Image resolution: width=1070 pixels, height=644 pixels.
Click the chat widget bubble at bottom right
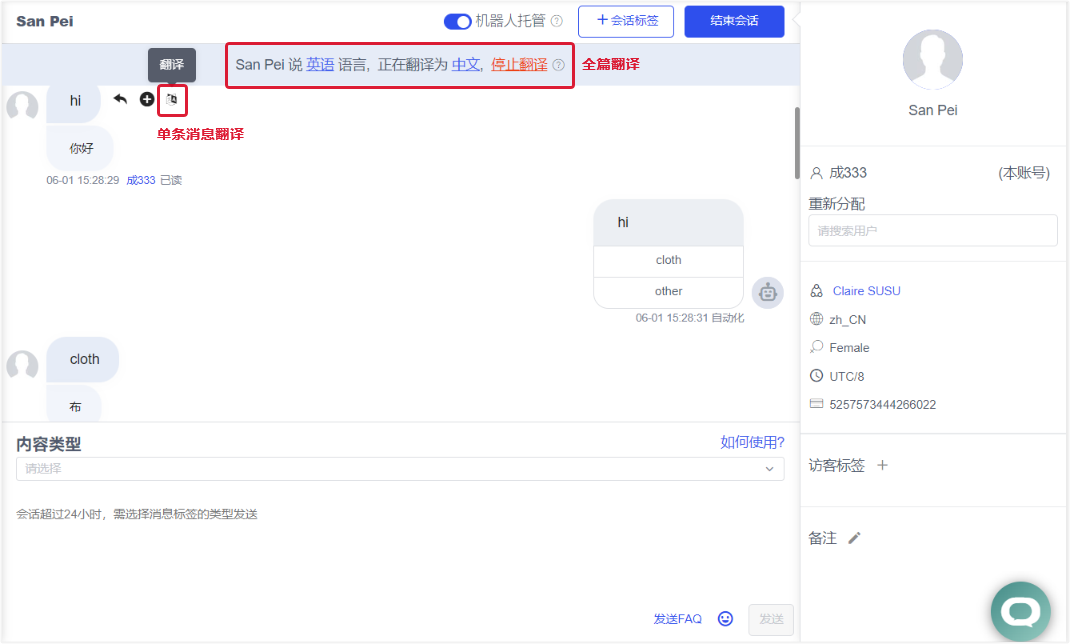(x=1020, y=610)
